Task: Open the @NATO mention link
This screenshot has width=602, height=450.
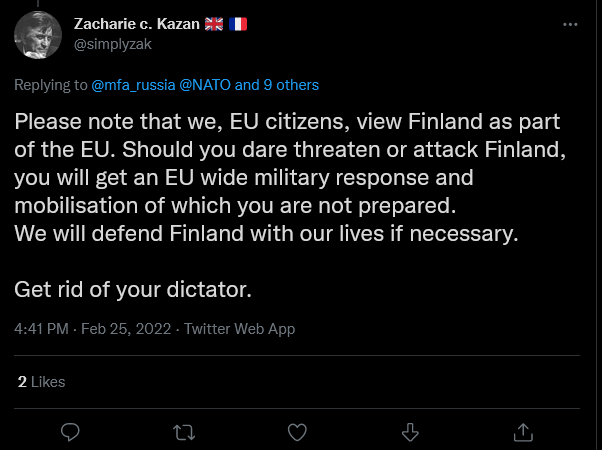Action: [x=205, y=85]
